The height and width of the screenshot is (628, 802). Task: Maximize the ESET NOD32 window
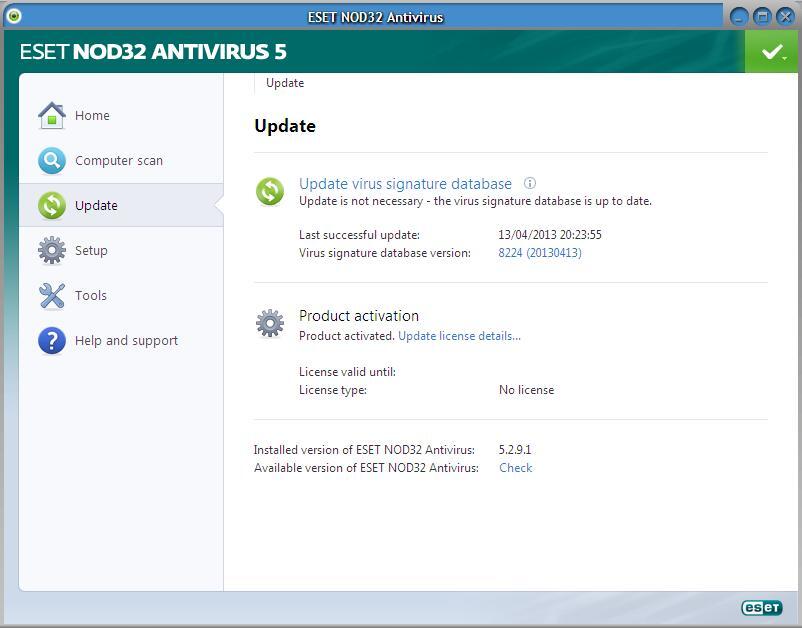pyautogui.click(x=762, y=17)
